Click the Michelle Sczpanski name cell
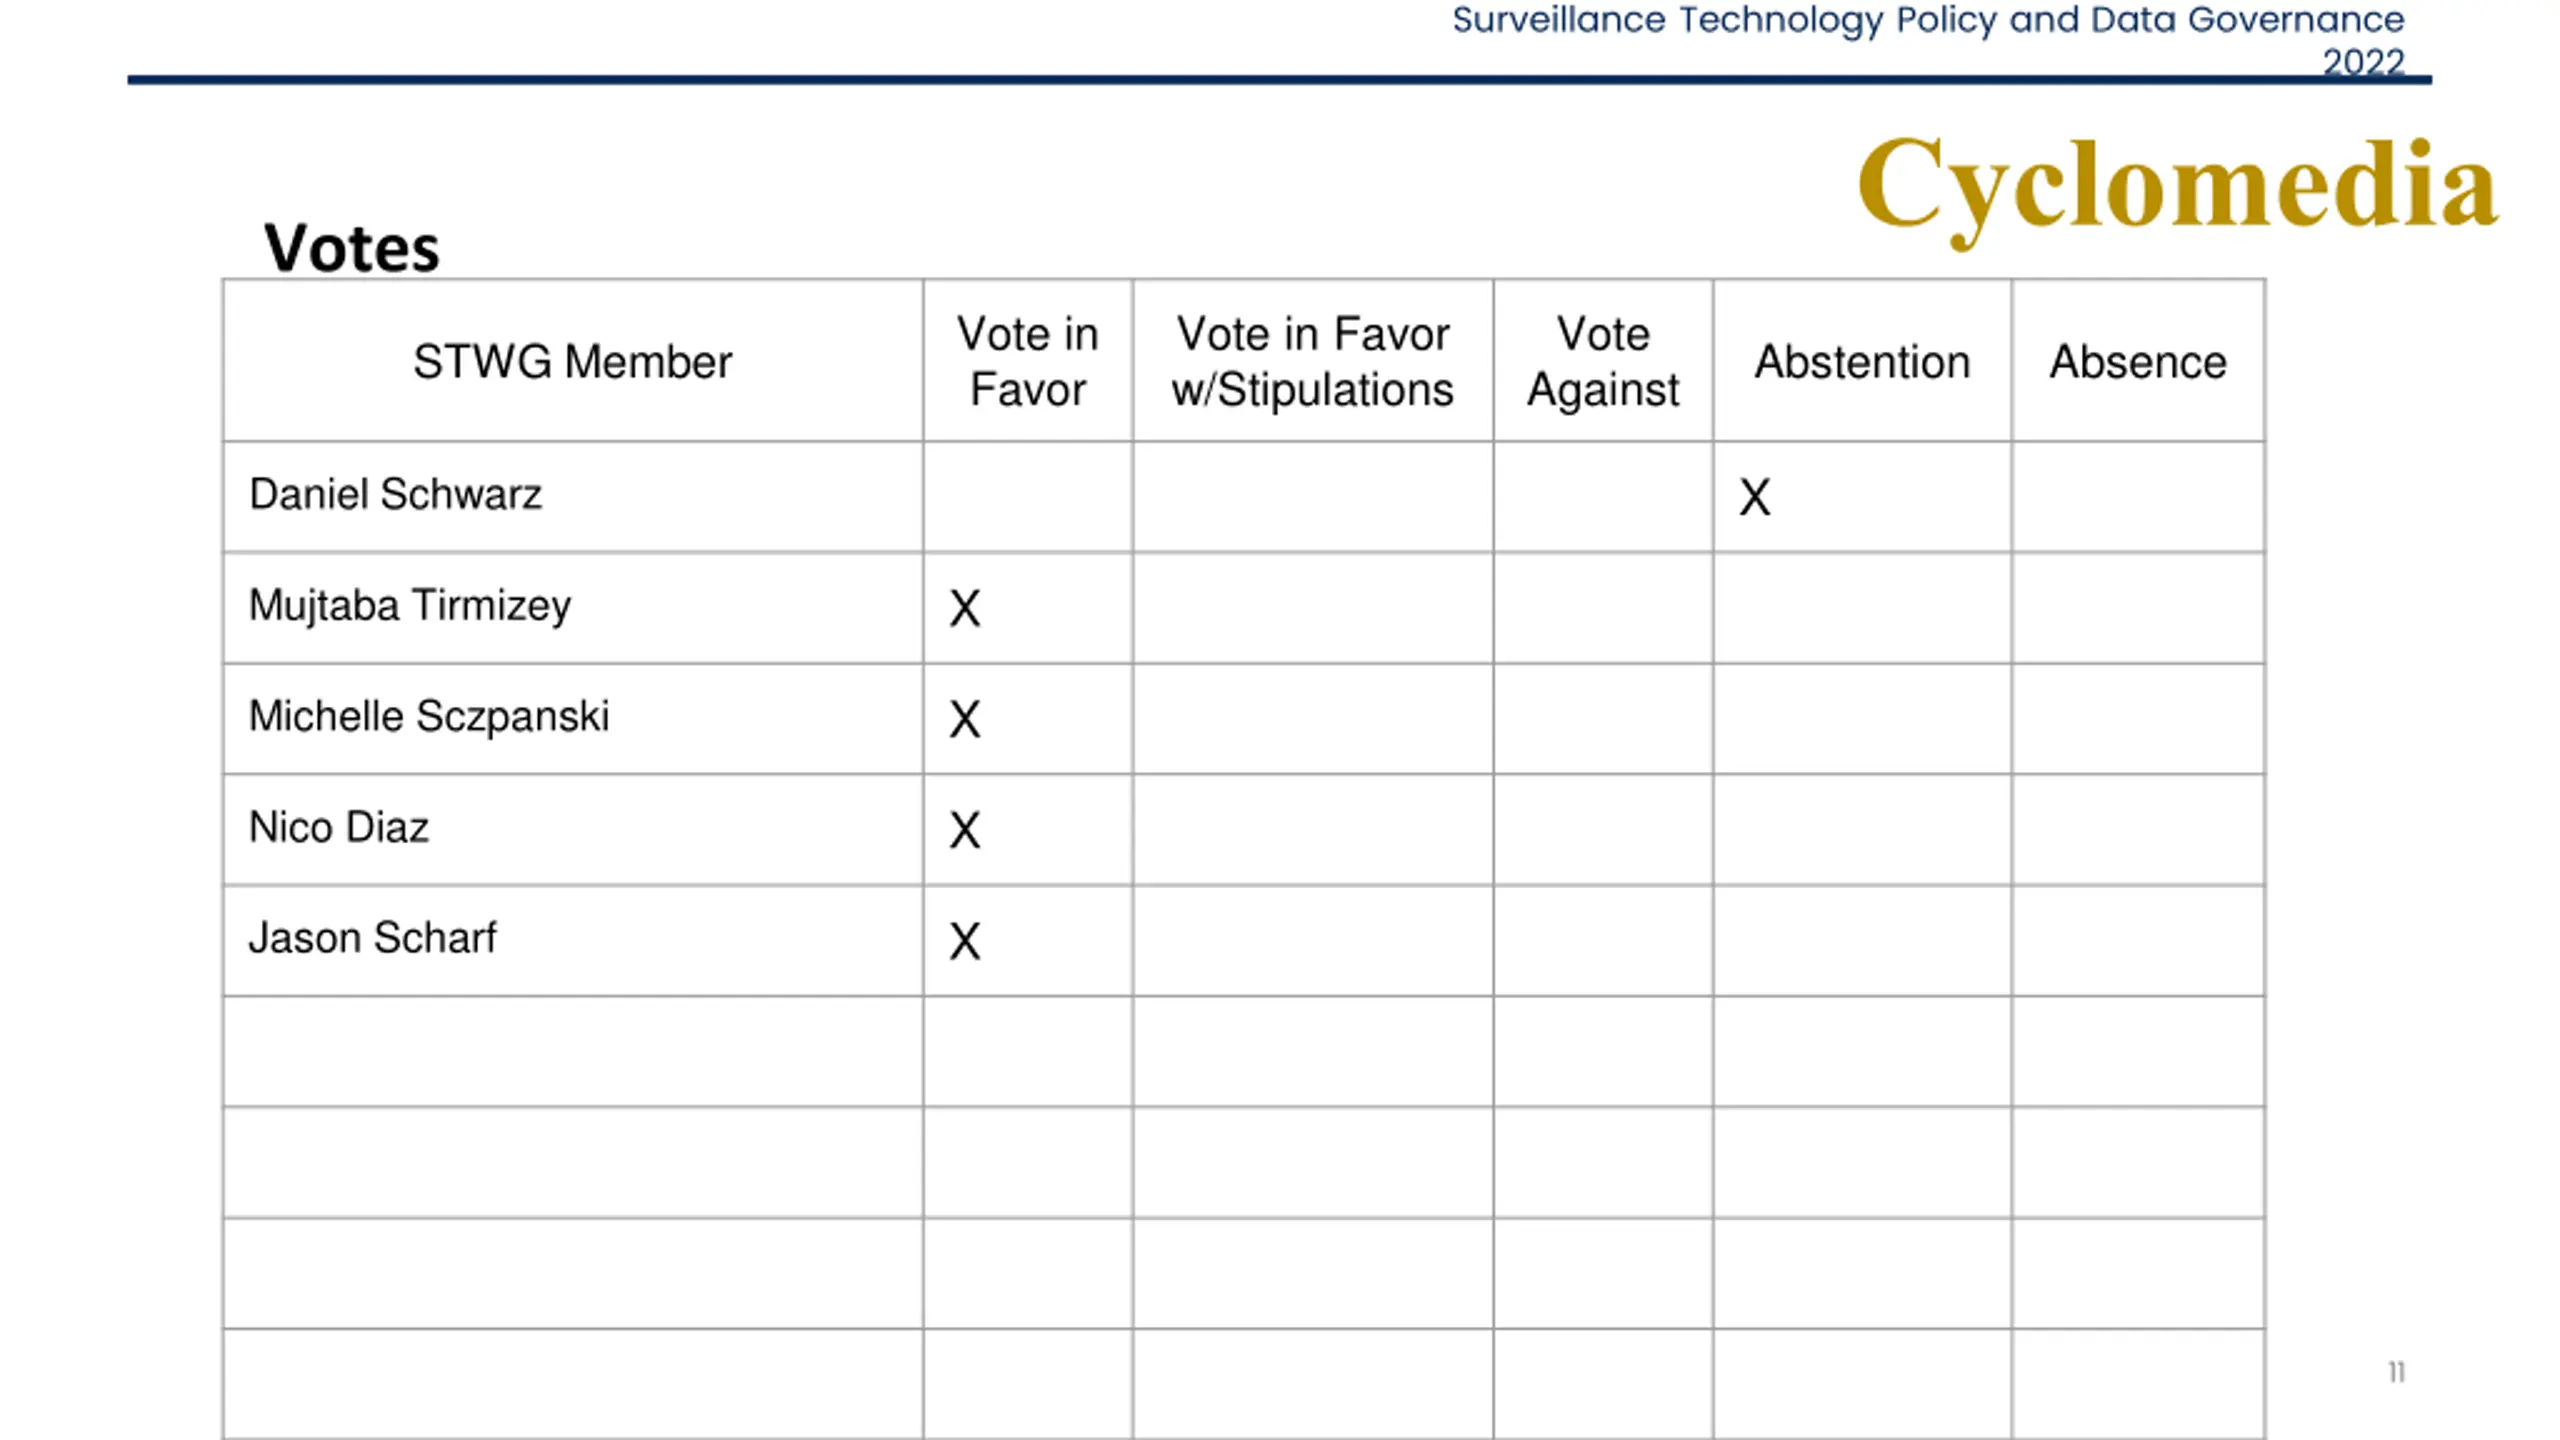The height and width of the screenshot is (1440, 2560). coord(429,717)
